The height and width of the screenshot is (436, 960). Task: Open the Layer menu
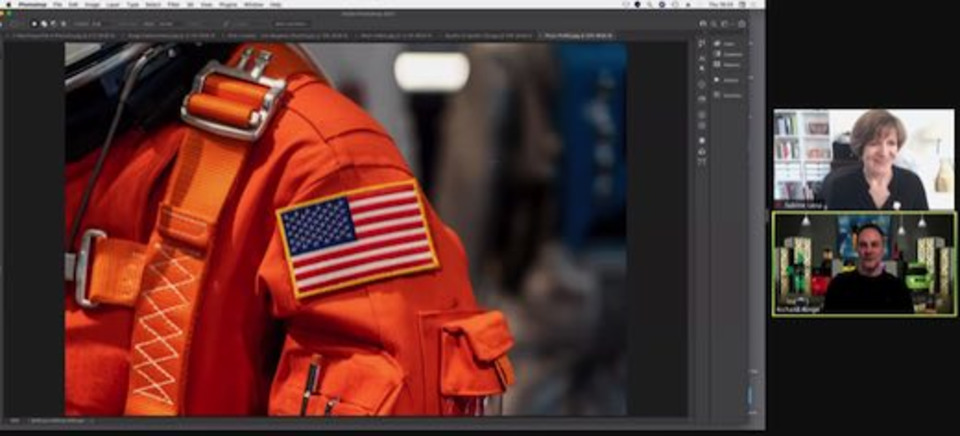click(113, 4)
